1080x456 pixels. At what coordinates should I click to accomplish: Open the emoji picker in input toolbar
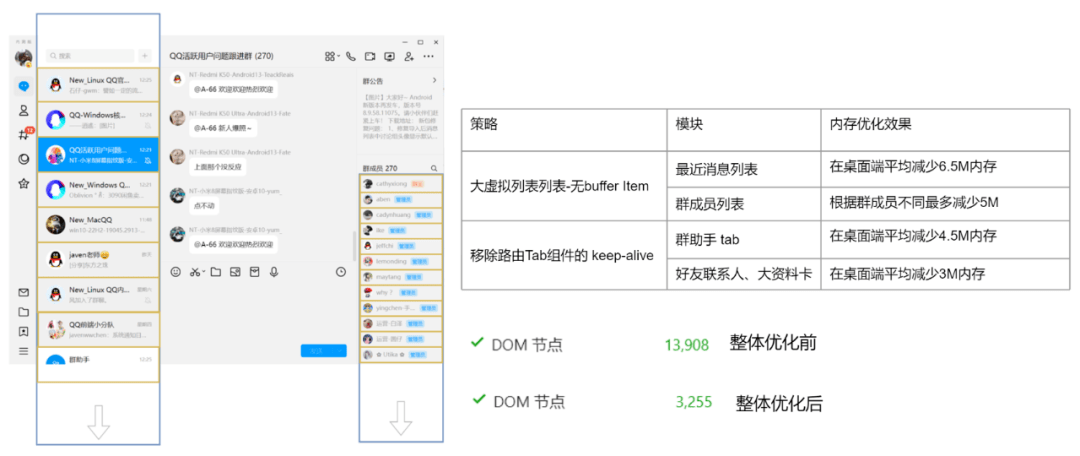(x=176, y=272)
